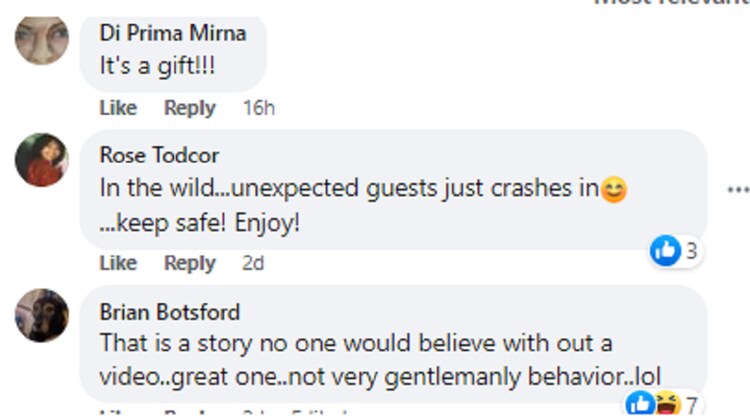Open Di Prima Mirna's profile picture

coord(42,40)
